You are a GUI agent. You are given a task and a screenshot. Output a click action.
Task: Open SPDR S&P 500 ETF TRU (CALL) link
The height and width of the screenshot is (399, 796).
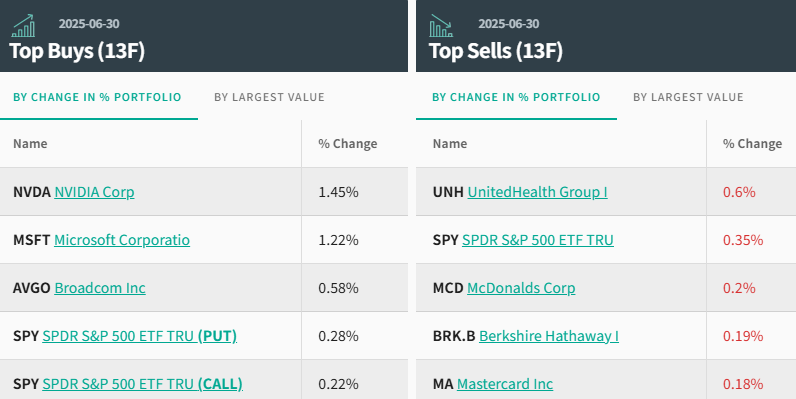pos(143,384)
